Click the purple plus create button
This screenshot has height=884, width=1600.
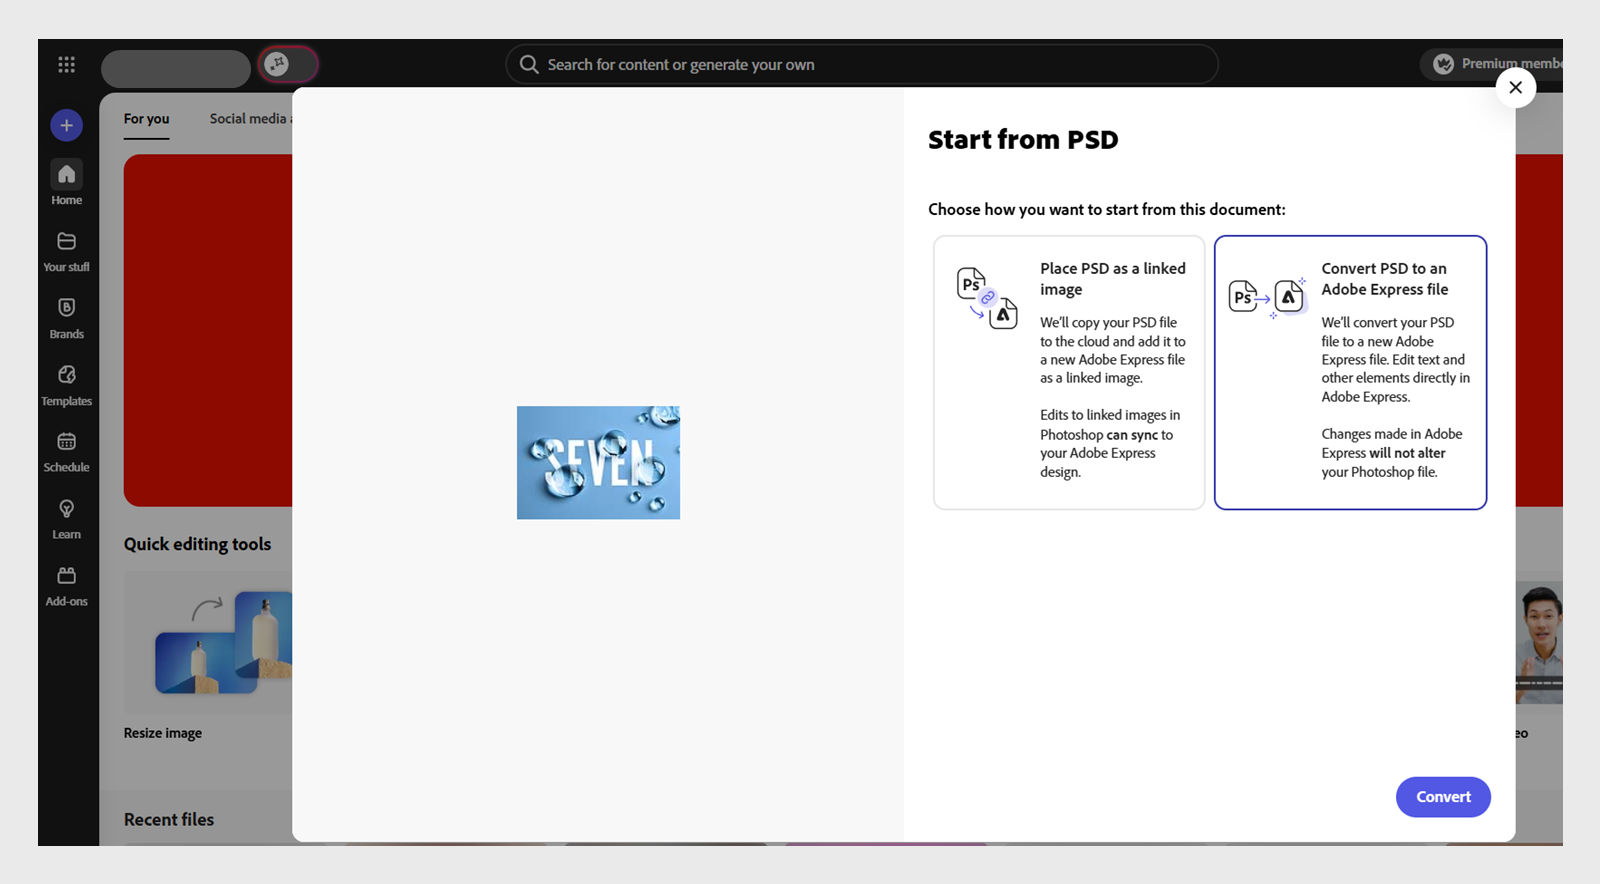66,125
